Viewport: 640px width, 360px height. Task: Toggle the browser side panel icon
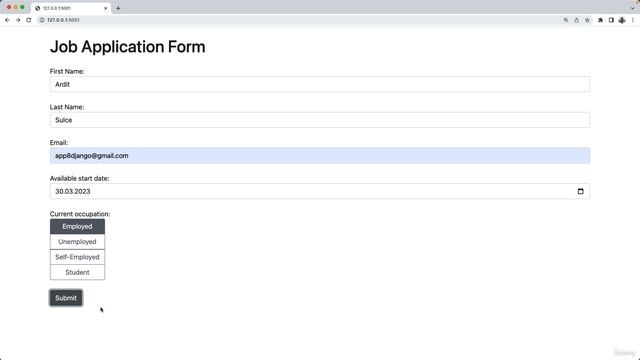pos(611,20)
